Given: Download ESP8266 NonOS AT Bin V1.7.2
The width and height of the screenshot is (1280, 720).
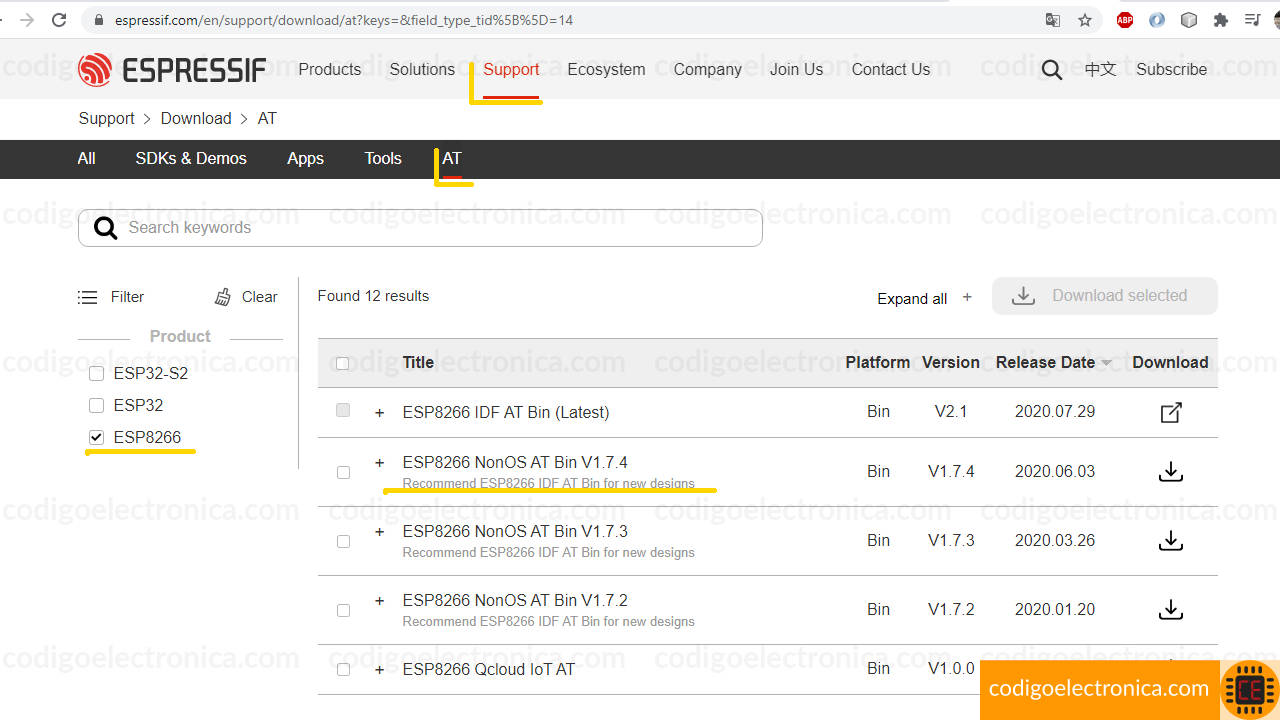Looking at the screenshot, I should pos(1171,609).
